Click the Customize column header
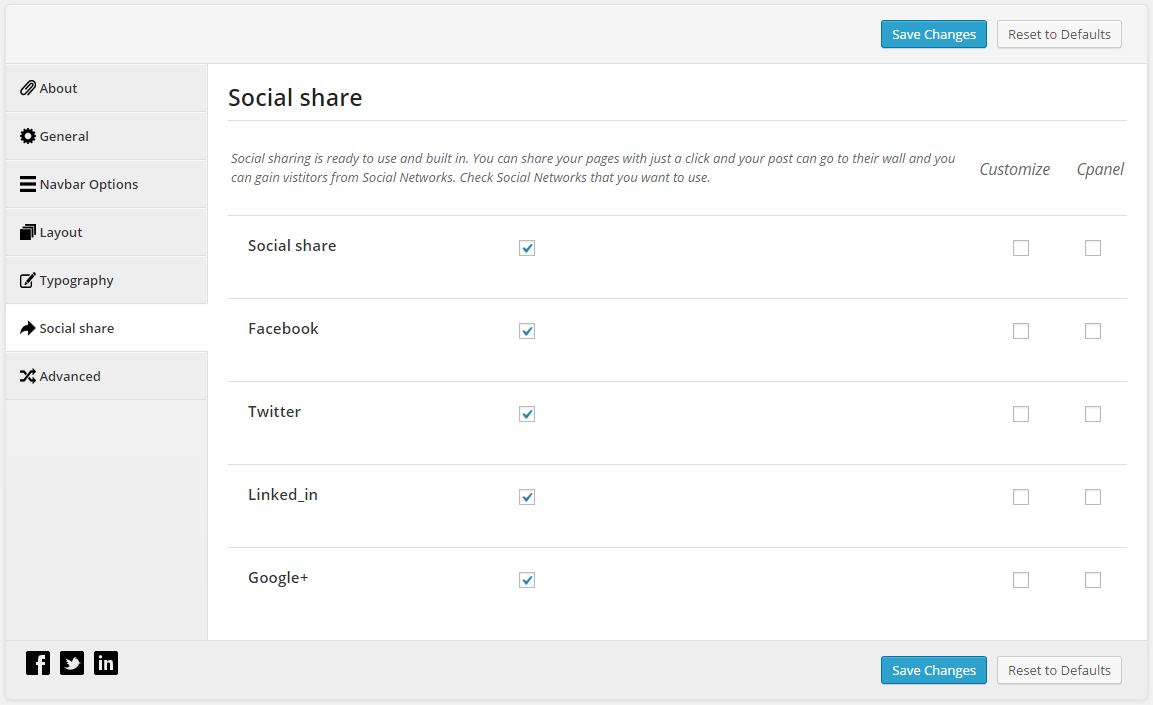 [x=1015, y=169]
